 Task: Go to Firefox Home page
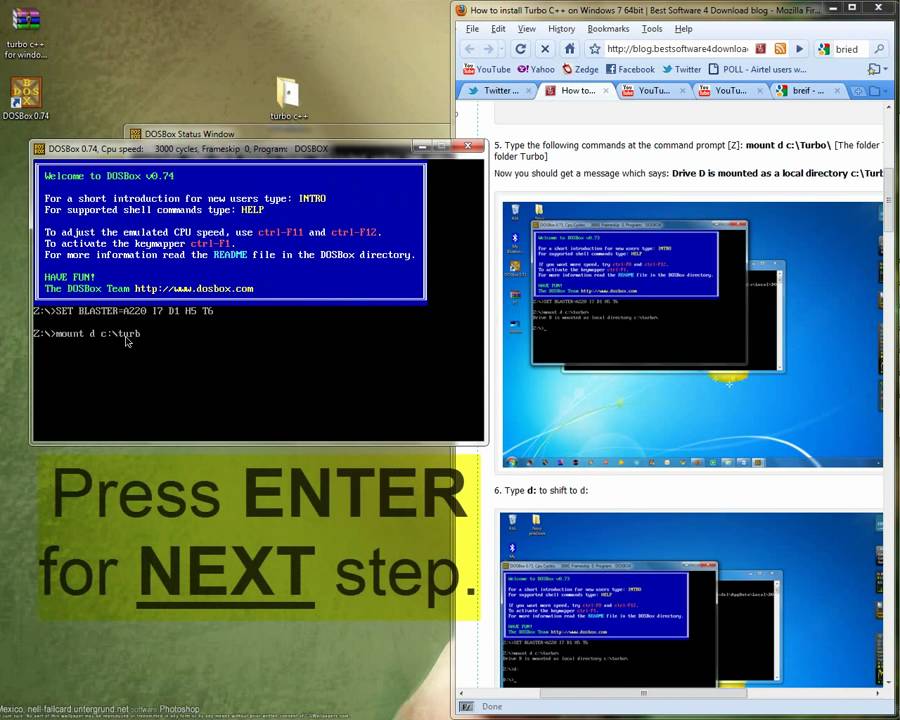point(569,49)
